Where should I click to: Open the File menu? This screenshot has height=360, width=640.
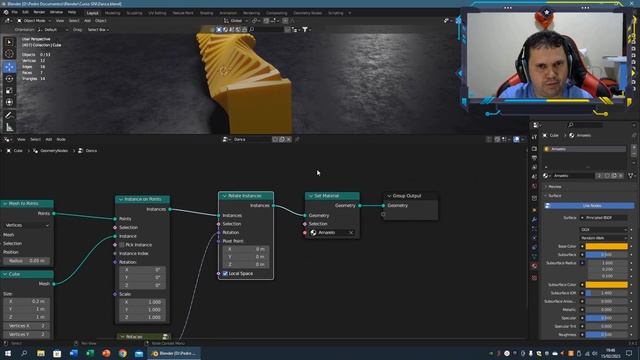(15, 13)
